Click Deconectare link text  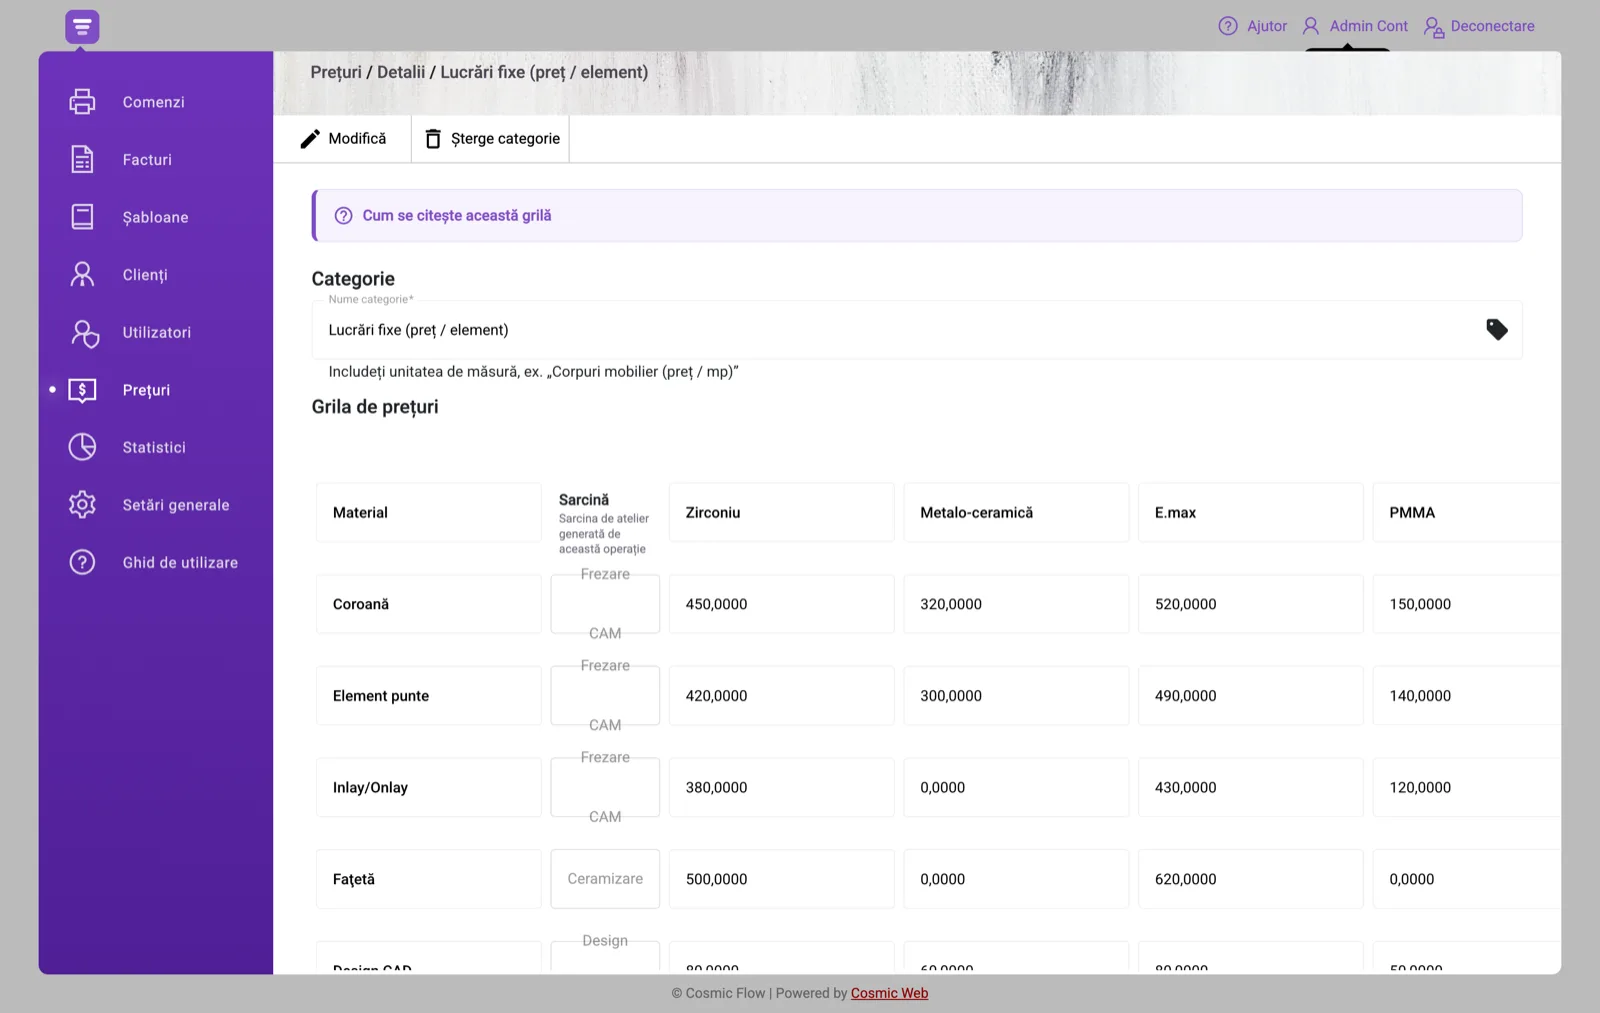click(x=1492, y=26)
